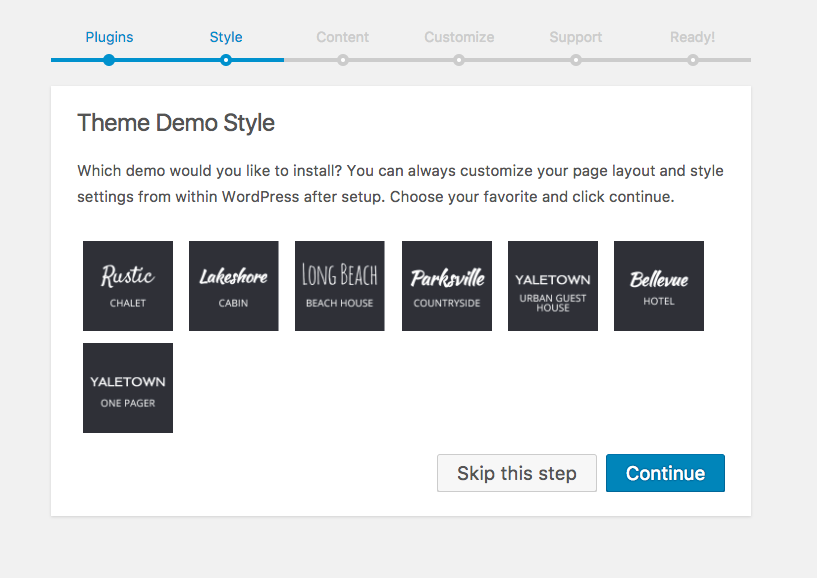This screenshot has height=578, width=817.
Task: Open the Customize step label
Action: pos(459,37)
